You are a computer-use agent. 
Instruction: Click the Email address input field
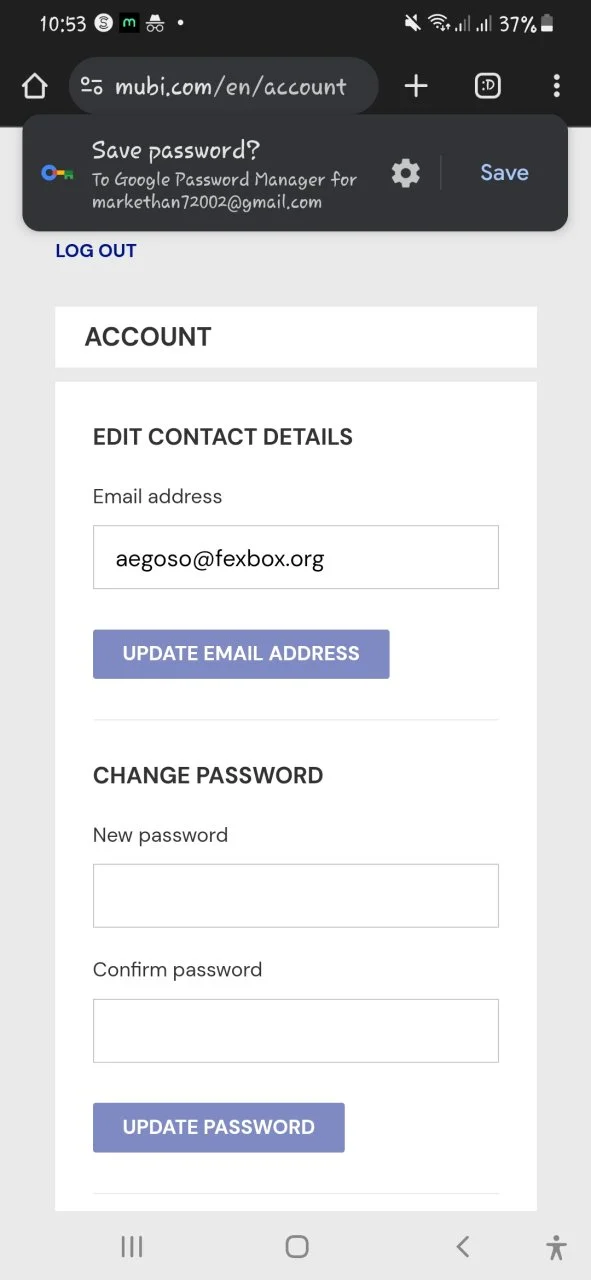(x=296, y=557)
